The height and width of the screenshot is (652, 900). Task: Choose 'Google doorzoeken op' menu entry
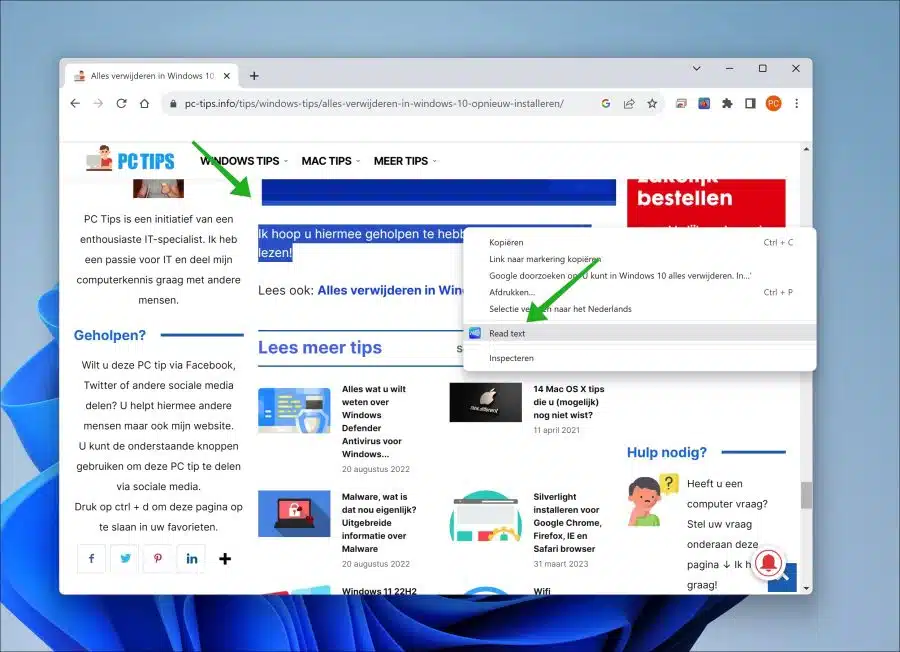639,275
